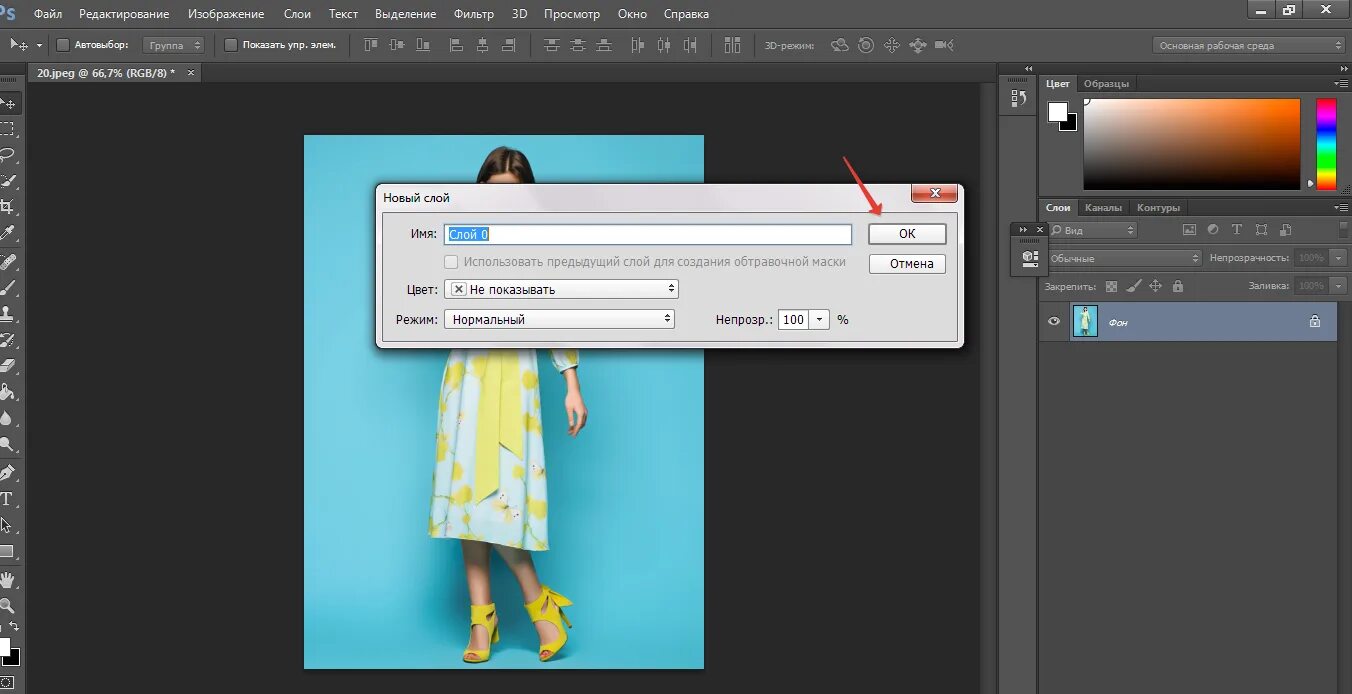Hide the Фон layer with eye icon
1352x694 pixels.
(x=1054, y=322)
